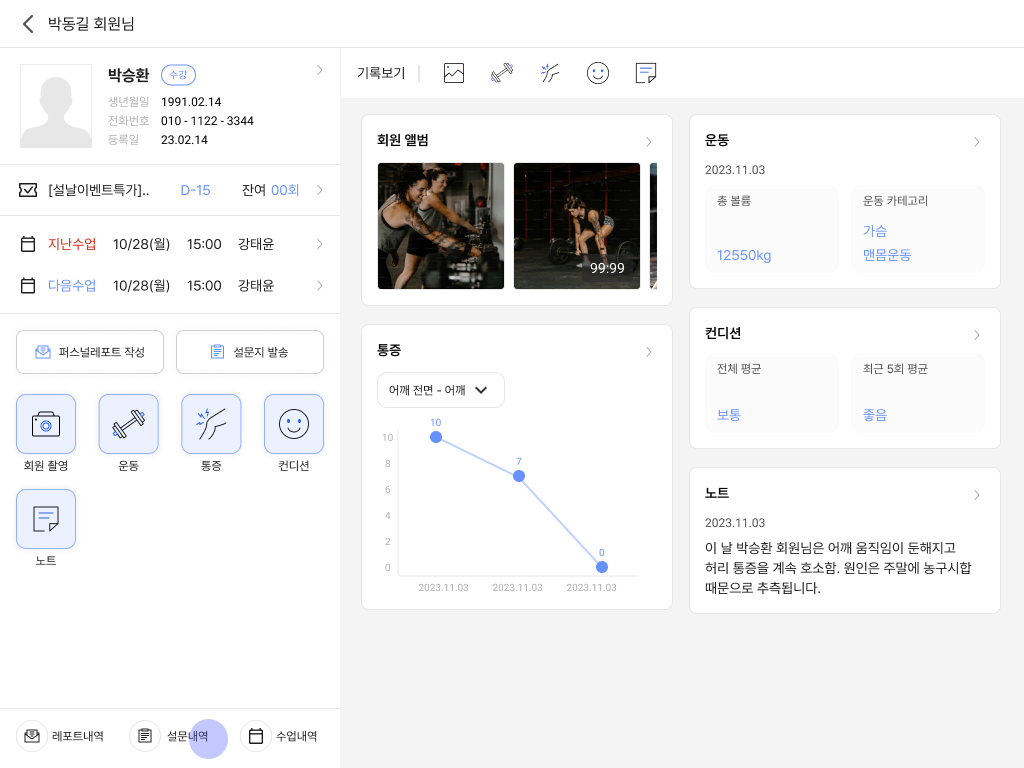1024x768 pixels.
Task: Open the deadlift video thumbnail marked 99:99
Action: [577, 226]
